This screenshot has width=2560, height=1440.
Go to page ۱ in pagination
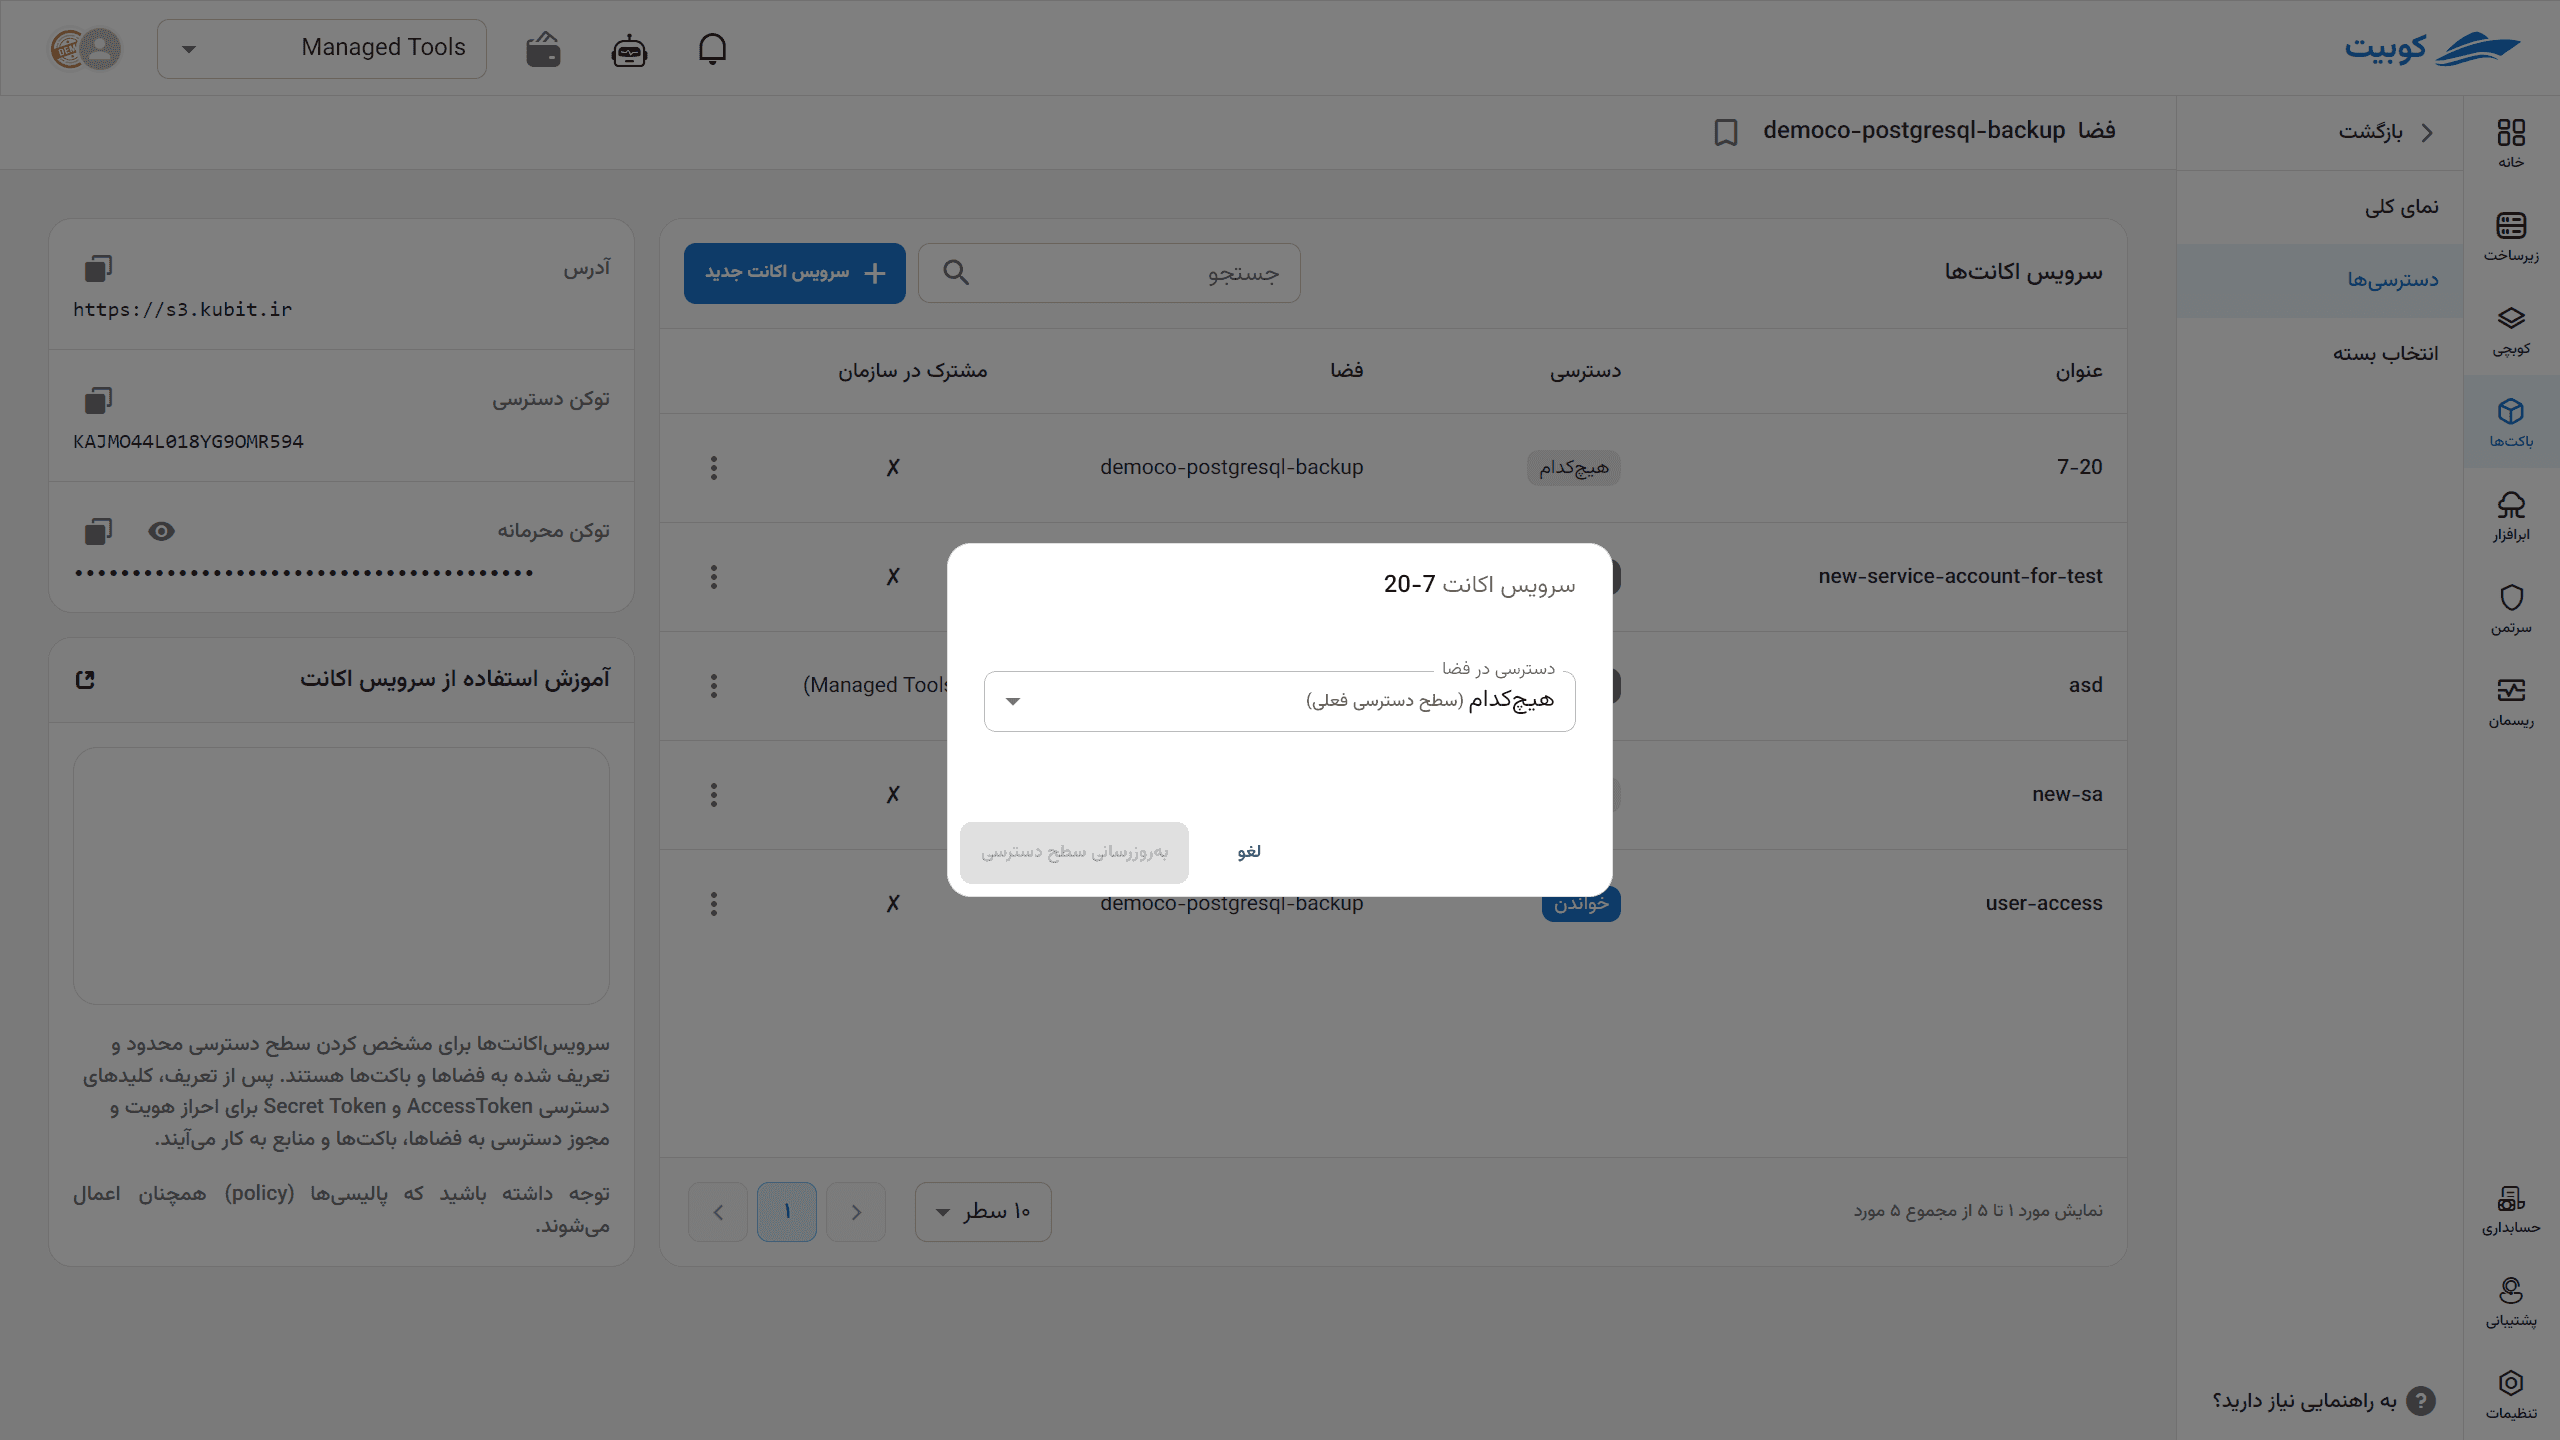tap(787, 1212)
